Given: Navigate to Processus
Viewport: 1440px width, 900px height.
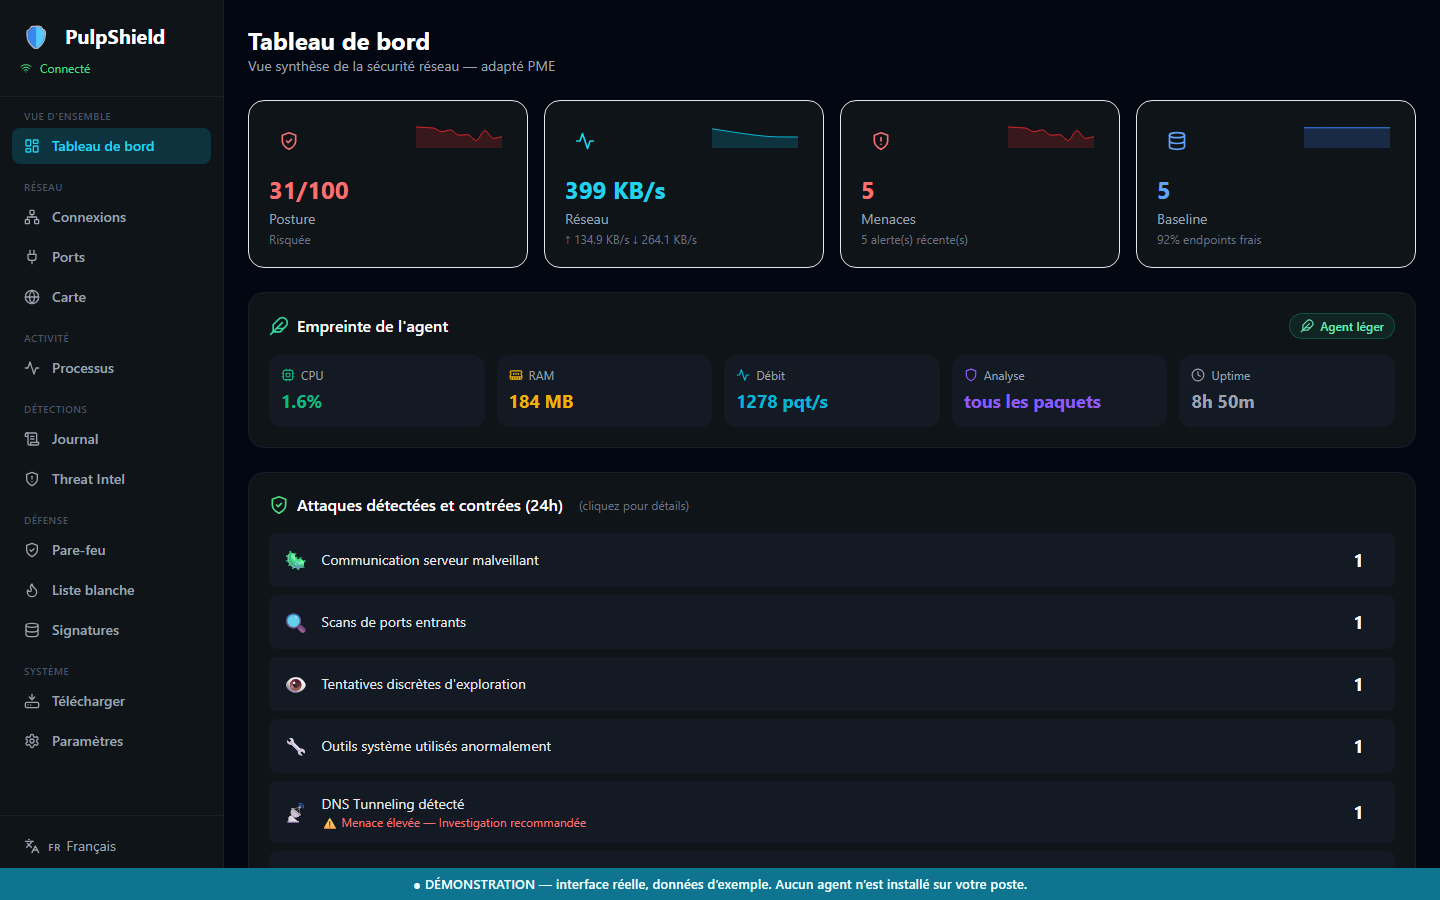Looking at the screenshot, I should [x=111, y=368].
